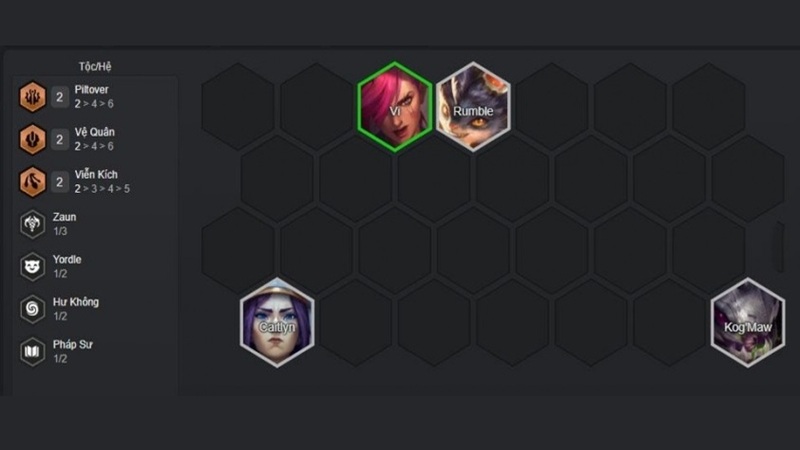Viewport: 800px width, 450px height.
Task: Click the Vệ Quân count badge
Action: [x=60, y=139]
